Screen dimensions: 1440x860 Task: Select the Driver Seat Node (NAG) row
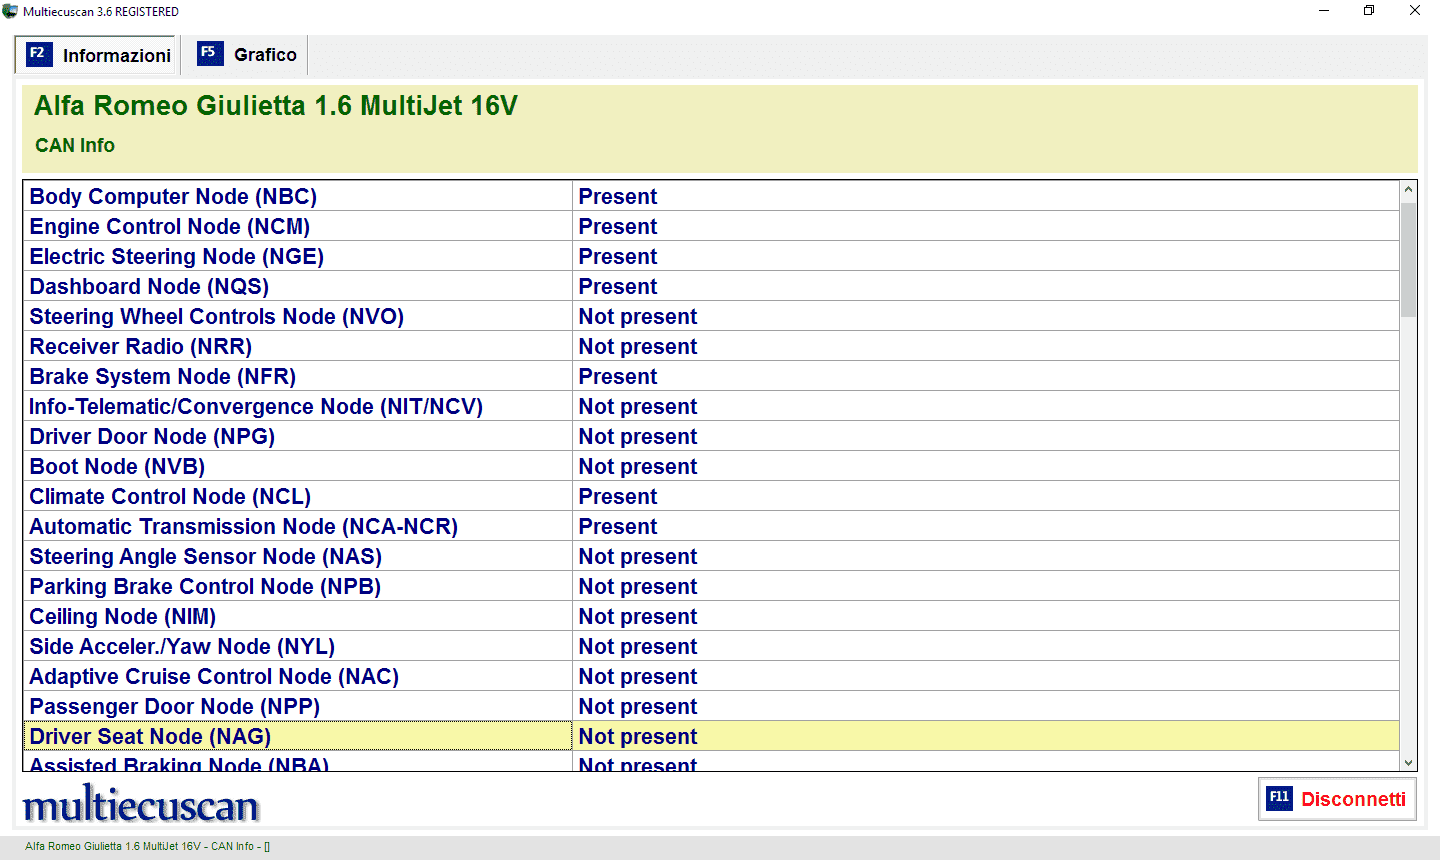coord(710,736)
